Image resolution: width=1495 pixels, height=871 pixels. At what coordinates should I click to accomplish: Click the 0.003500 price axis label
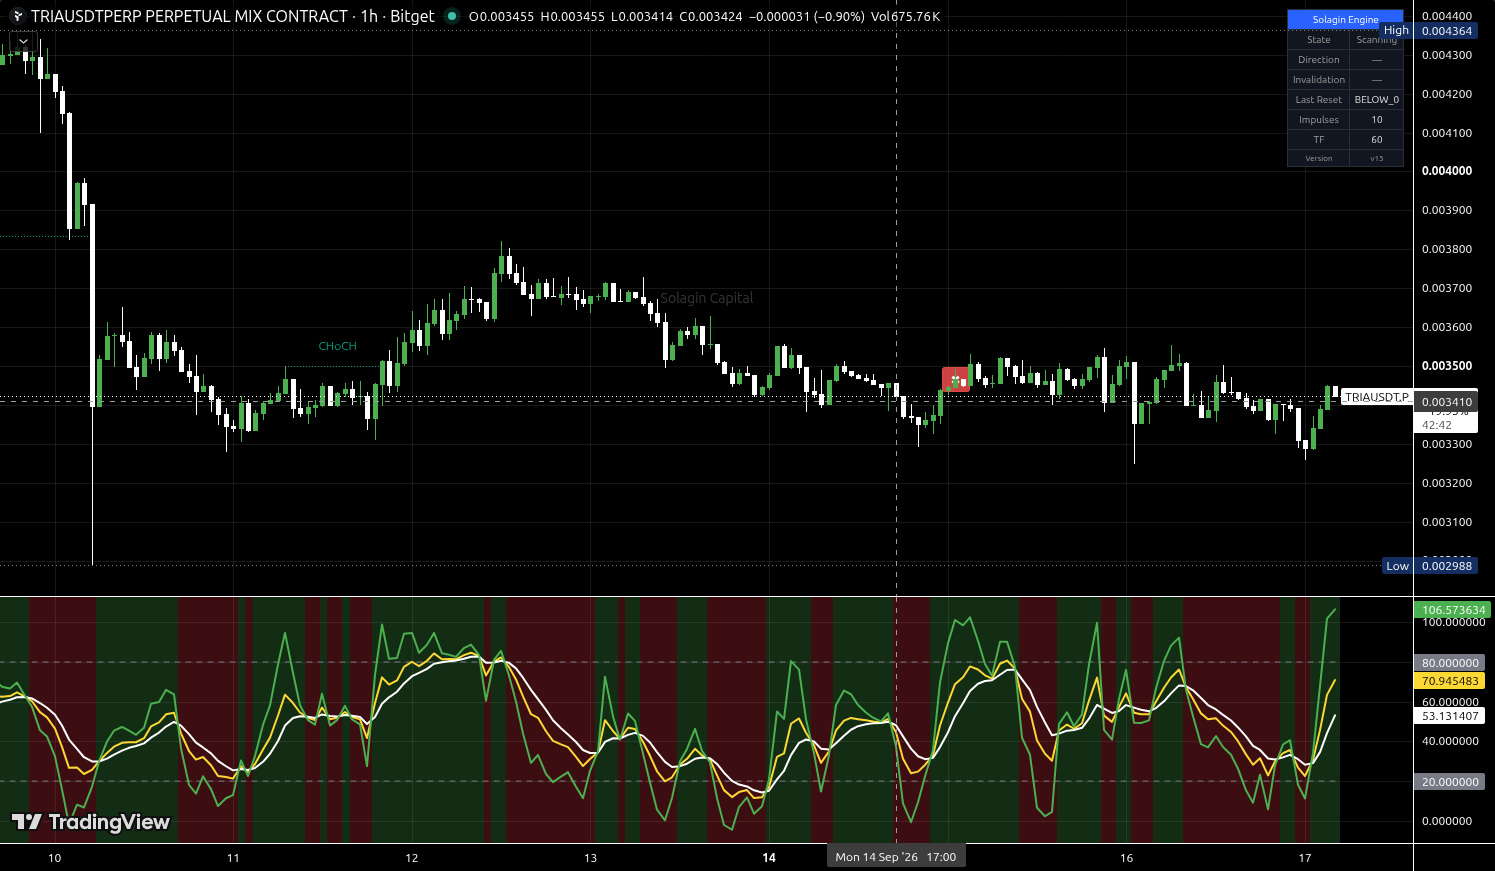click(1447, 366)
